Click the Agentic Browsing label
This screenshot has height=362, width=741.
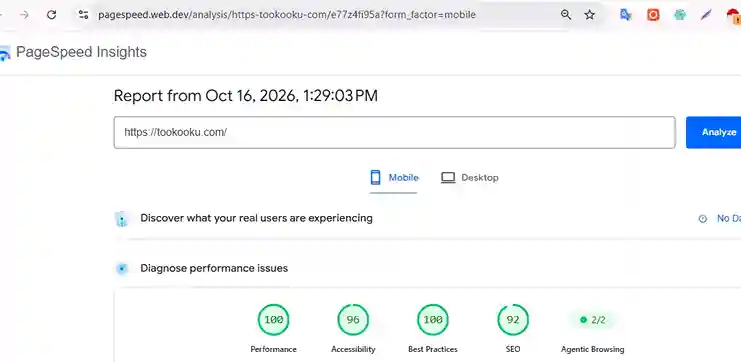[593, 350]
